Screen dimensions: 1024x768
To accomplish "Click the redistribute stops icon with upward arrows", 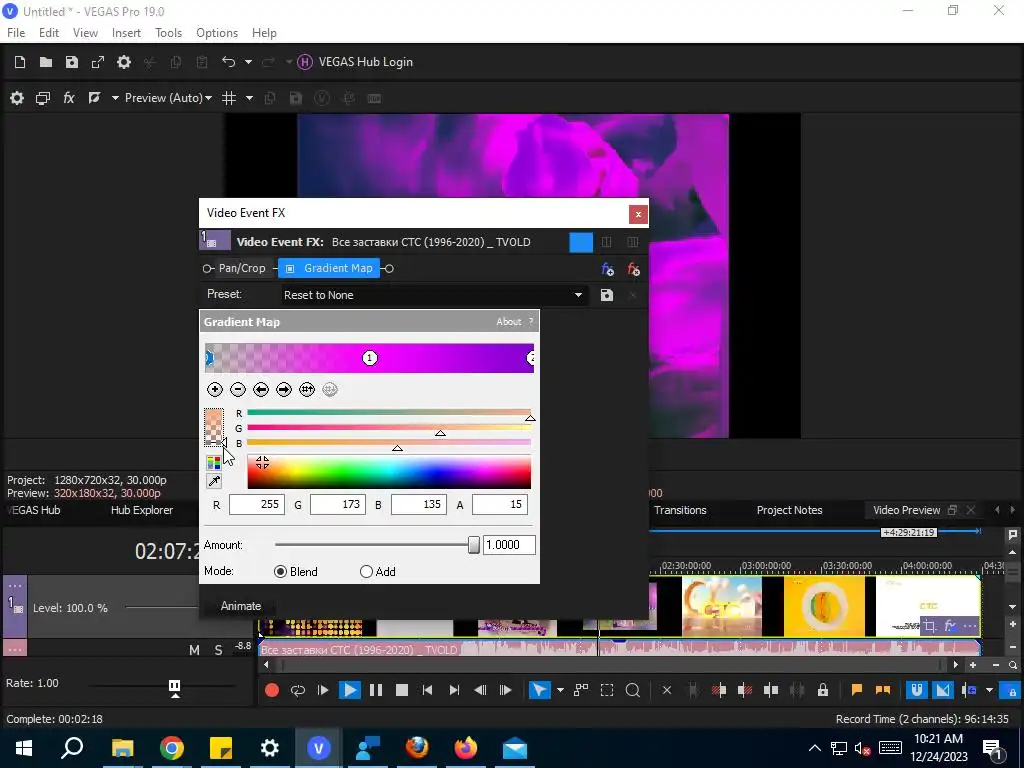I will click(307, 390).
